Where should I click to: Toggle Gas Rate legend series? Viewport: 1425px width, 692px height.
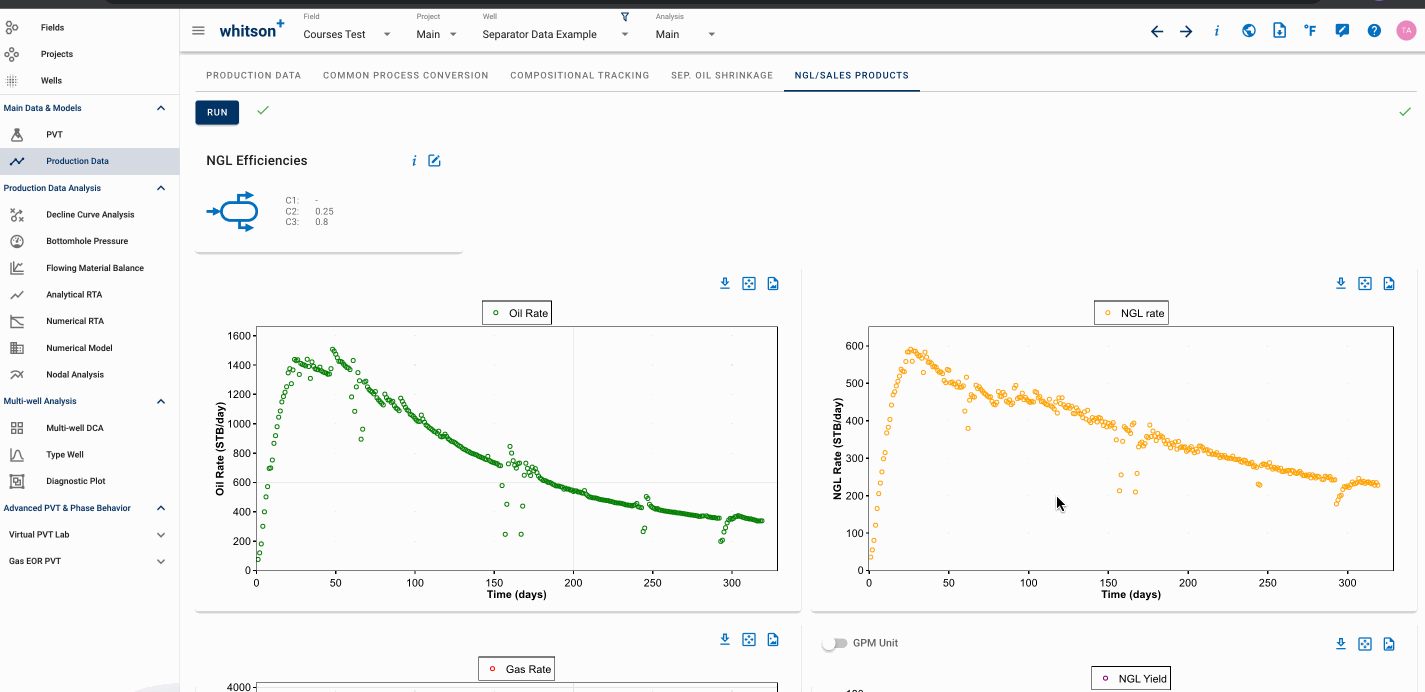[x=516, y=669]
